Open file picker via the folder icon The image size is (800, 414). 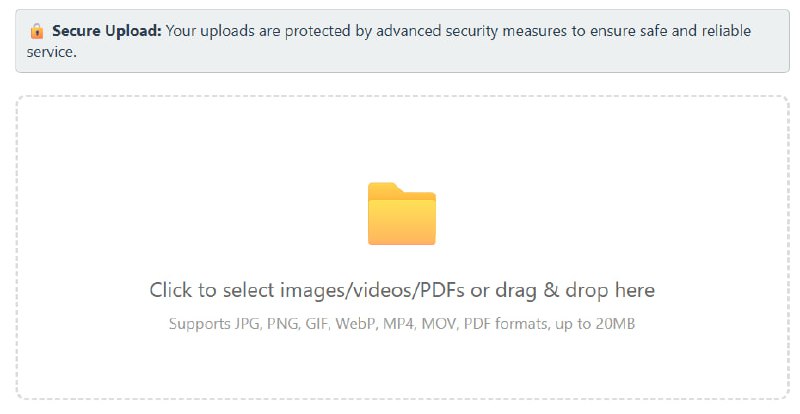pyautogui.click(x=402, y=213)
